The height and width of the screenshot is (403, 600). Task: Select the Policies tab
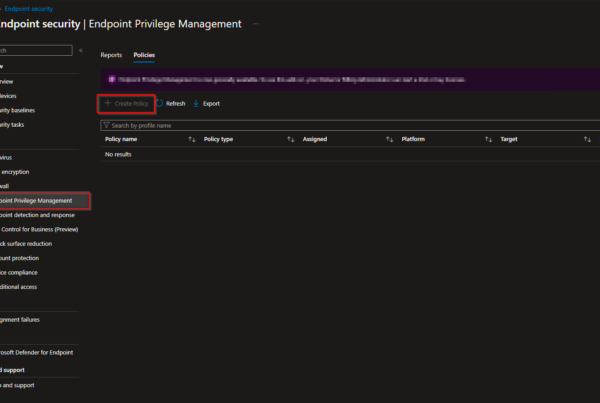coord(144,55)
